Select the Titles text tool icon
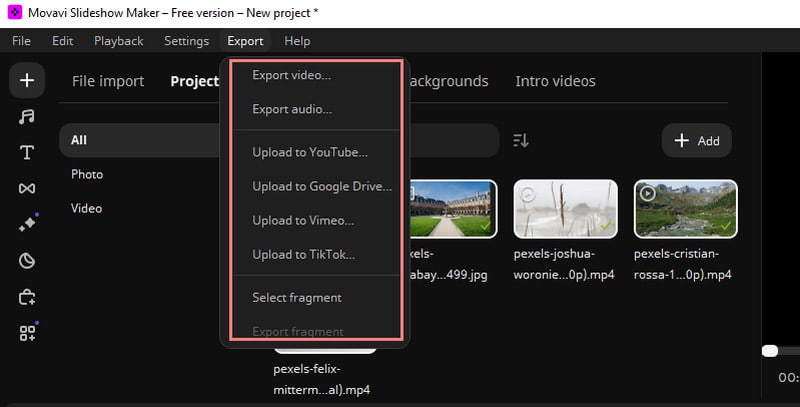Image resolution: width=800 pixels, height=407 pixels. [x=27, y=153]
